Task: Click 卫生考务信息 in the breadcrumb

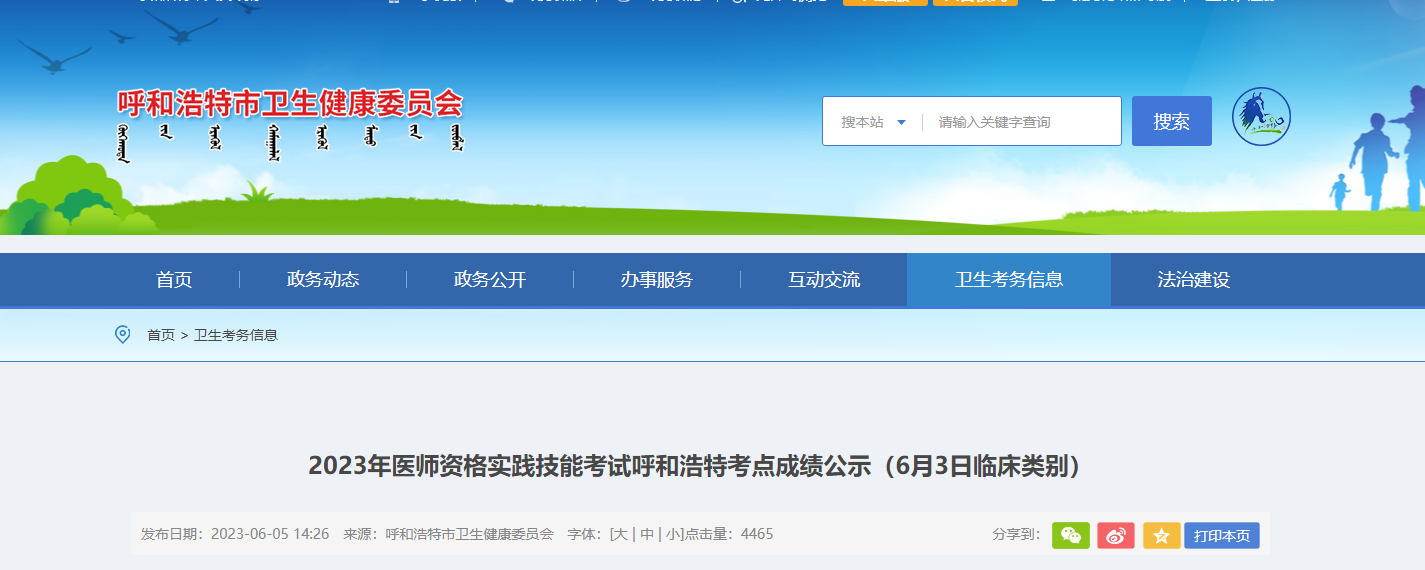Action: tap(236, 335)
